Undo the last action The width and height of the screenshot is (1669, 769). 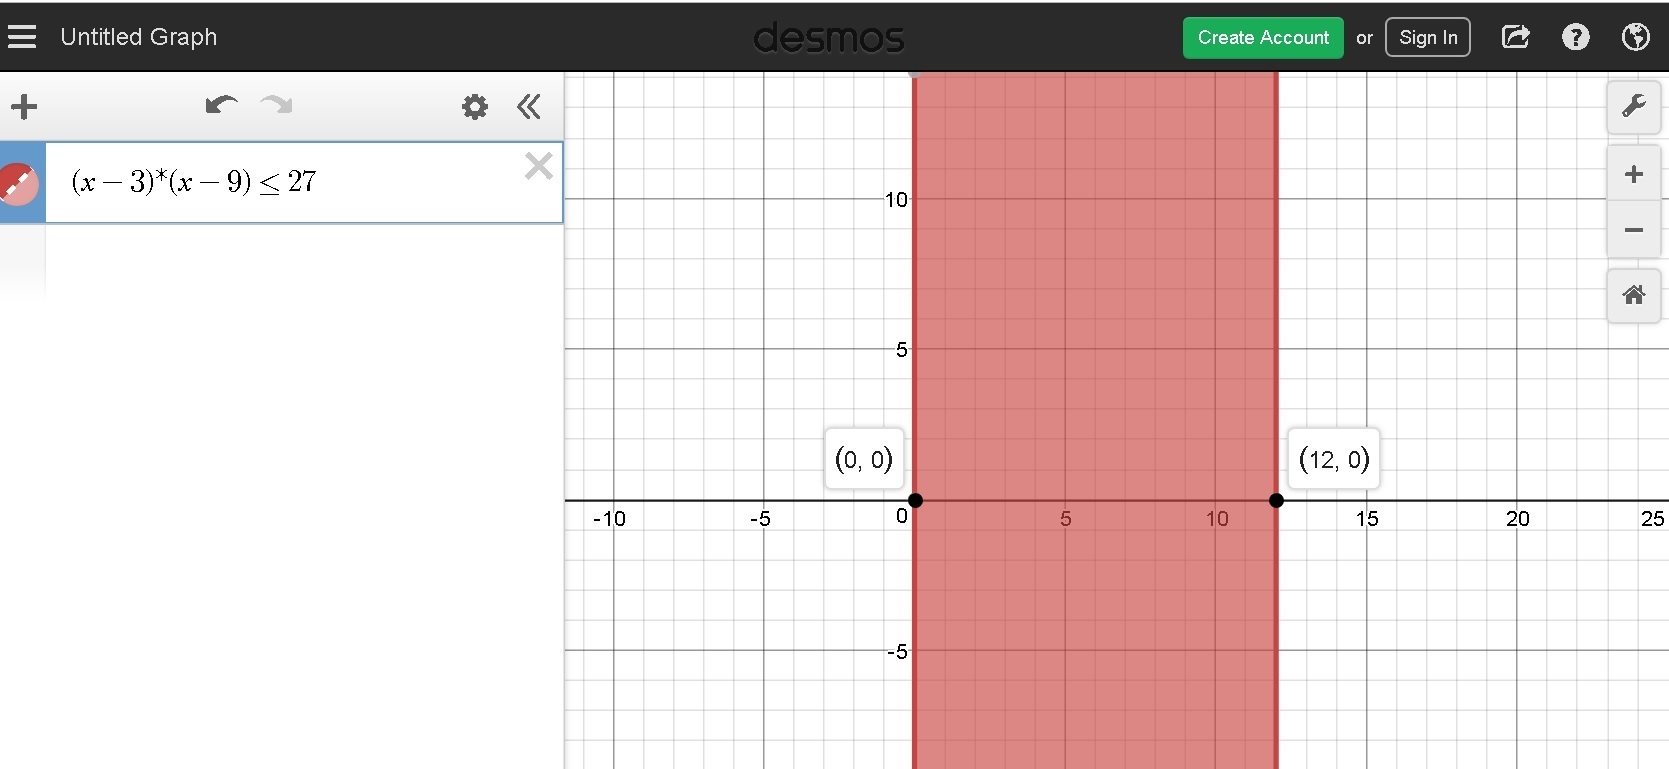(220, 105)
